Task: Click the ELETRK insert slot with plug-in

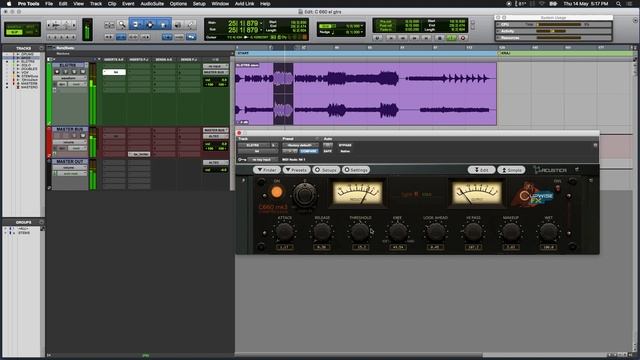Action: [x=114, y=72]
